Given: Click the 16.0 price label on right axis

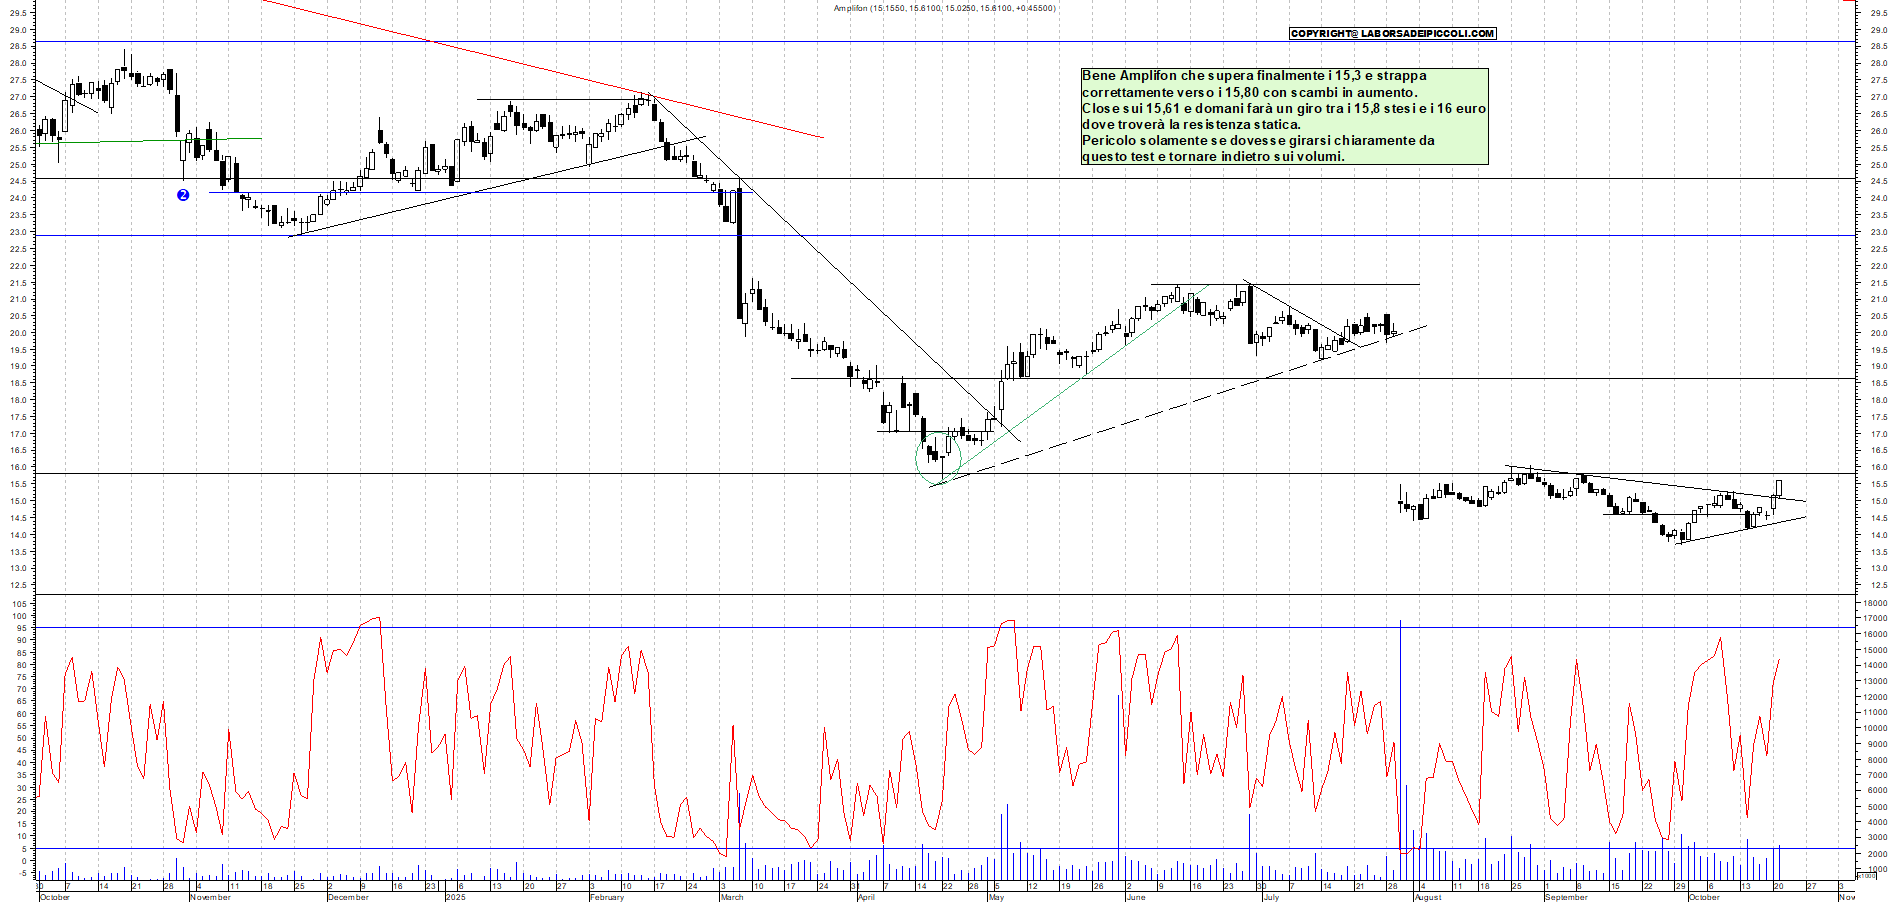Looking at the screenshot, I should tap(1877, 467).
